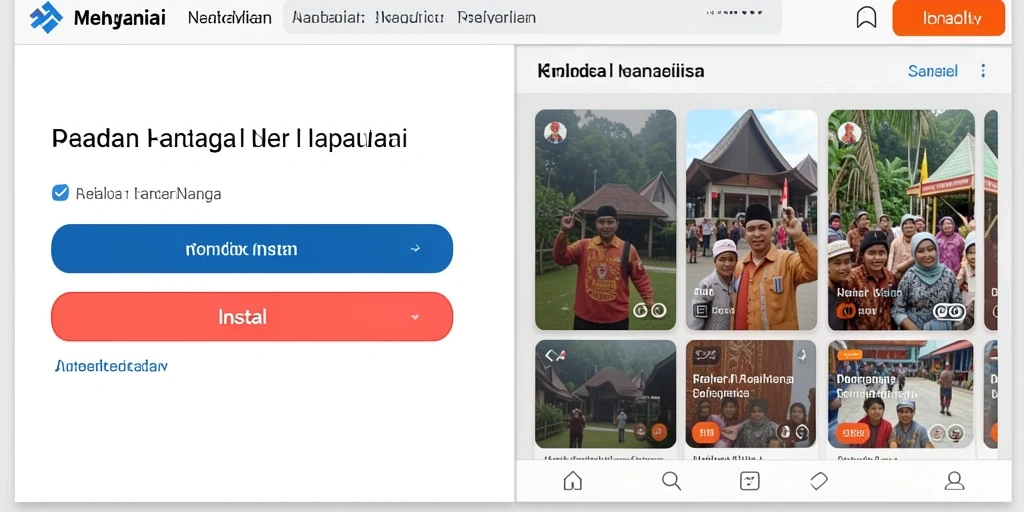1024x512 pixels.
Task: Open photo of man in red batik shirt
Action: coord(605,219)
